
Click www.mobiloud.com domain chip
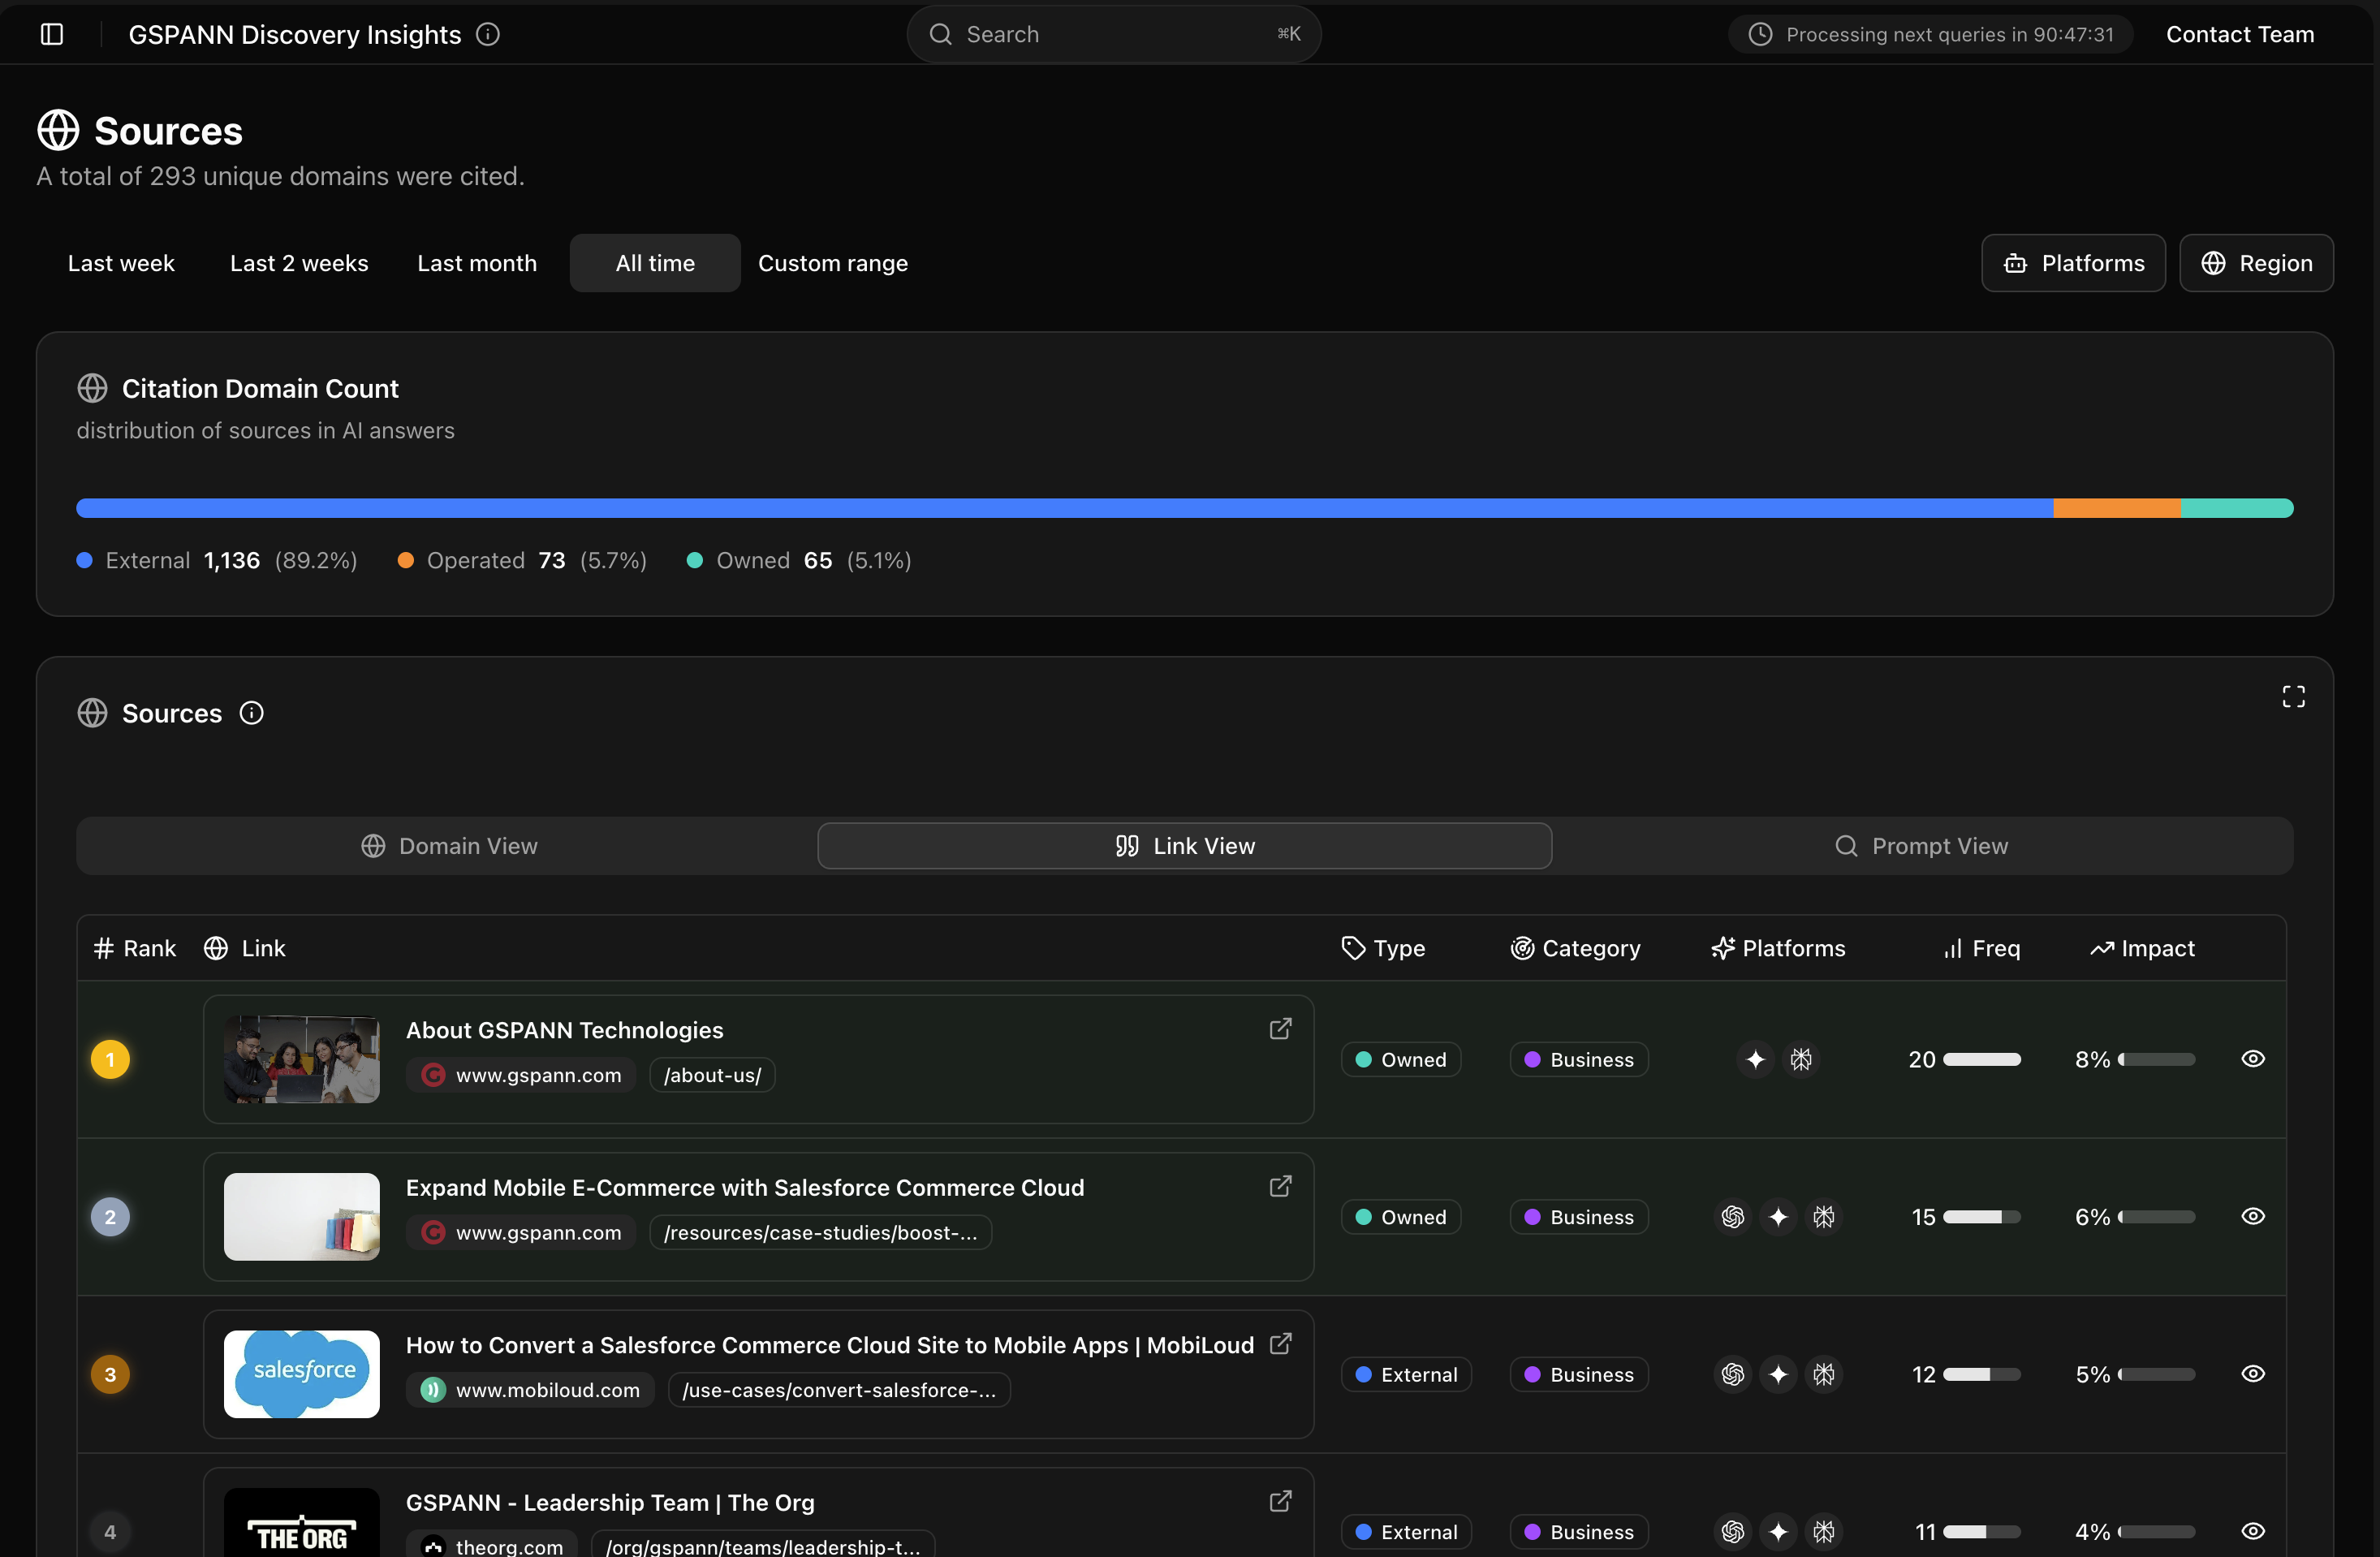(x=530, y=1390)
